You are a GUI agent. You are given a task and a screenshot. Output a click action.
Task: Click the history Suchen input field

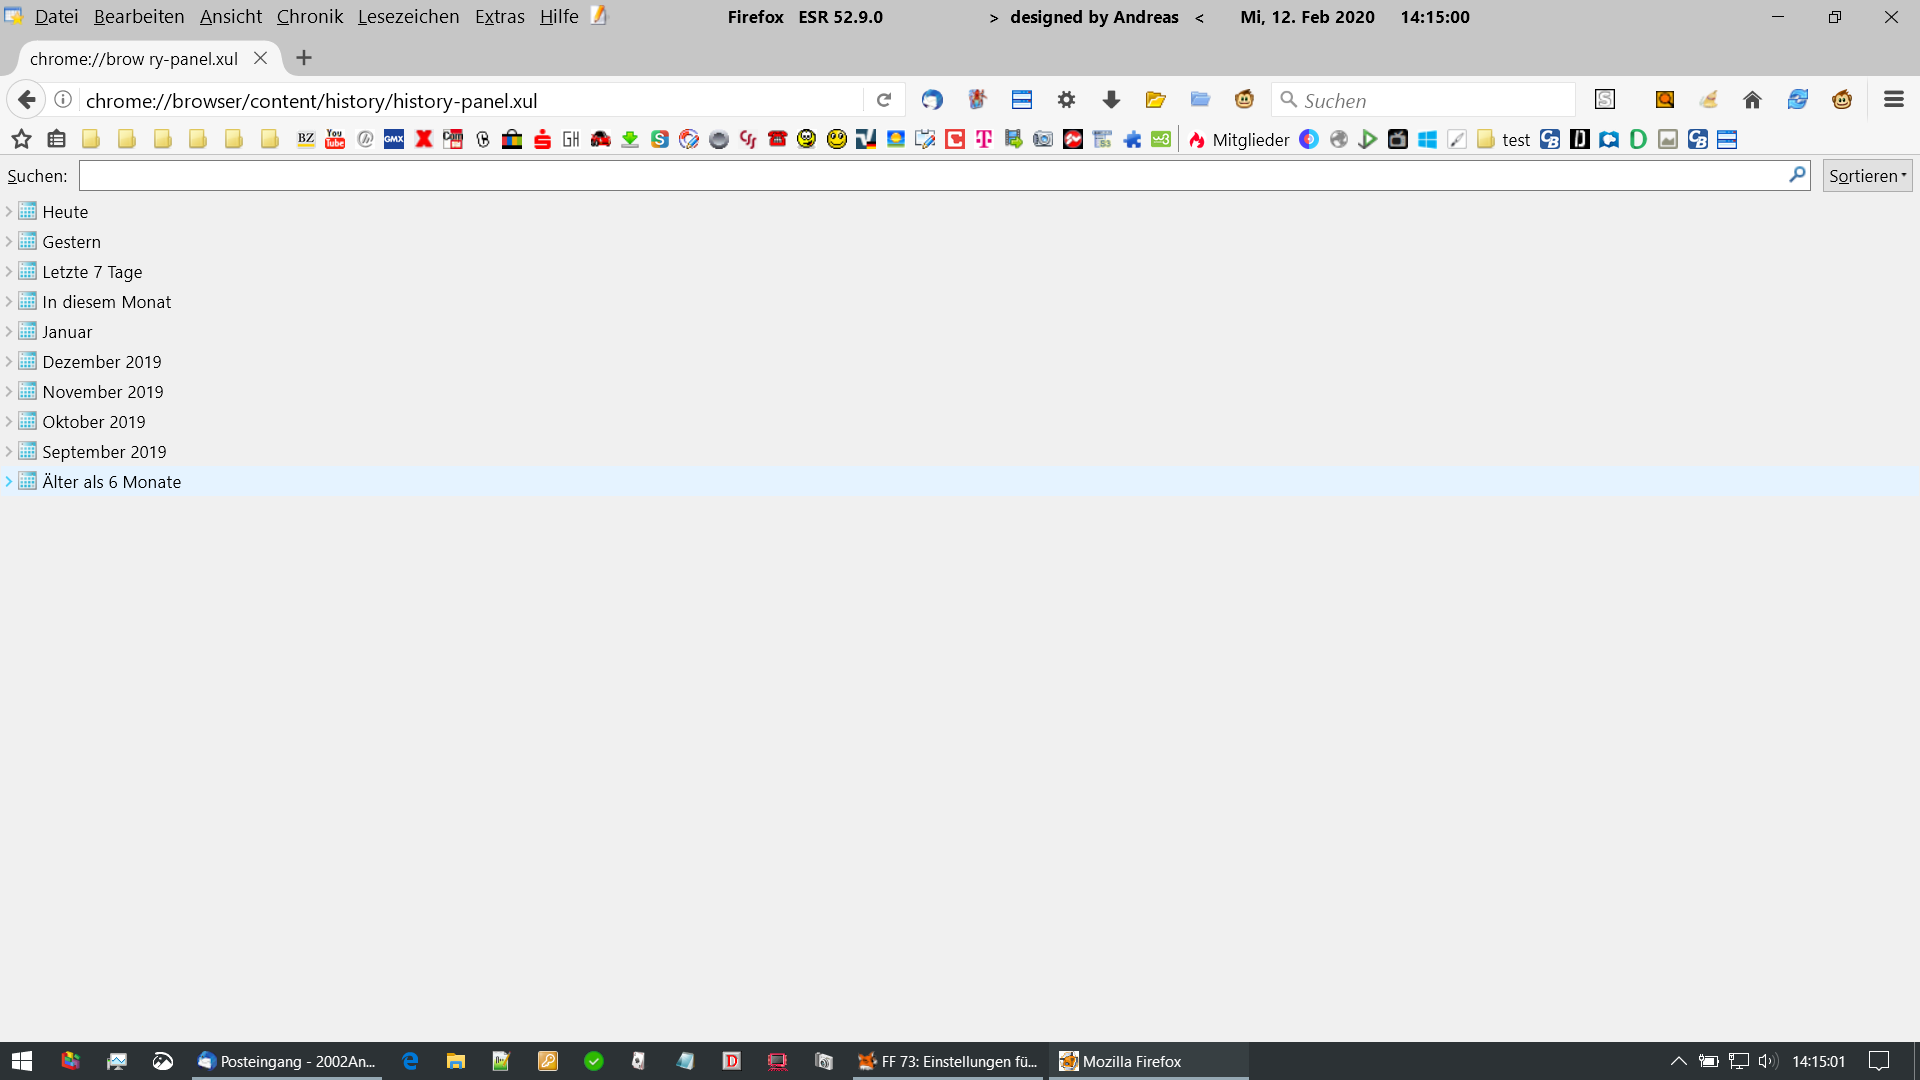click(930, 176)
